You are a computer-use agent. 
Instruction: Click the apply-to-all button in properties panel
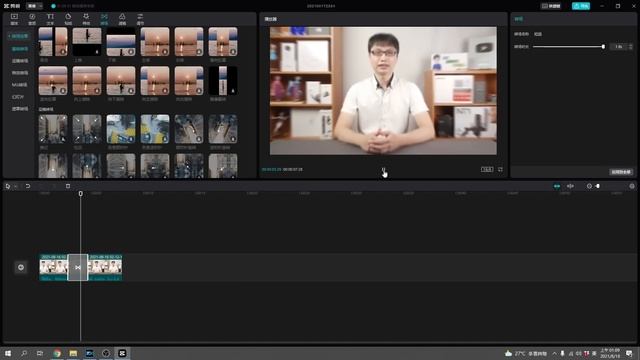tap(621, 172)
